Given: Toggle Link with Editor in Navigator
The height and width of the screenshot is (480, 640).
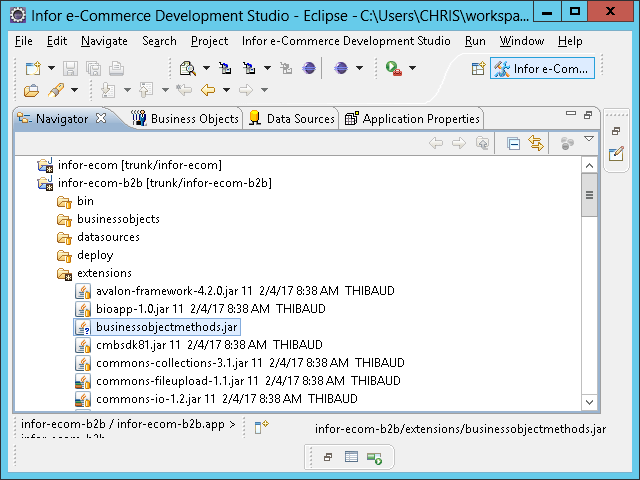Looking at the screenshot, I should tap(536, 144).
